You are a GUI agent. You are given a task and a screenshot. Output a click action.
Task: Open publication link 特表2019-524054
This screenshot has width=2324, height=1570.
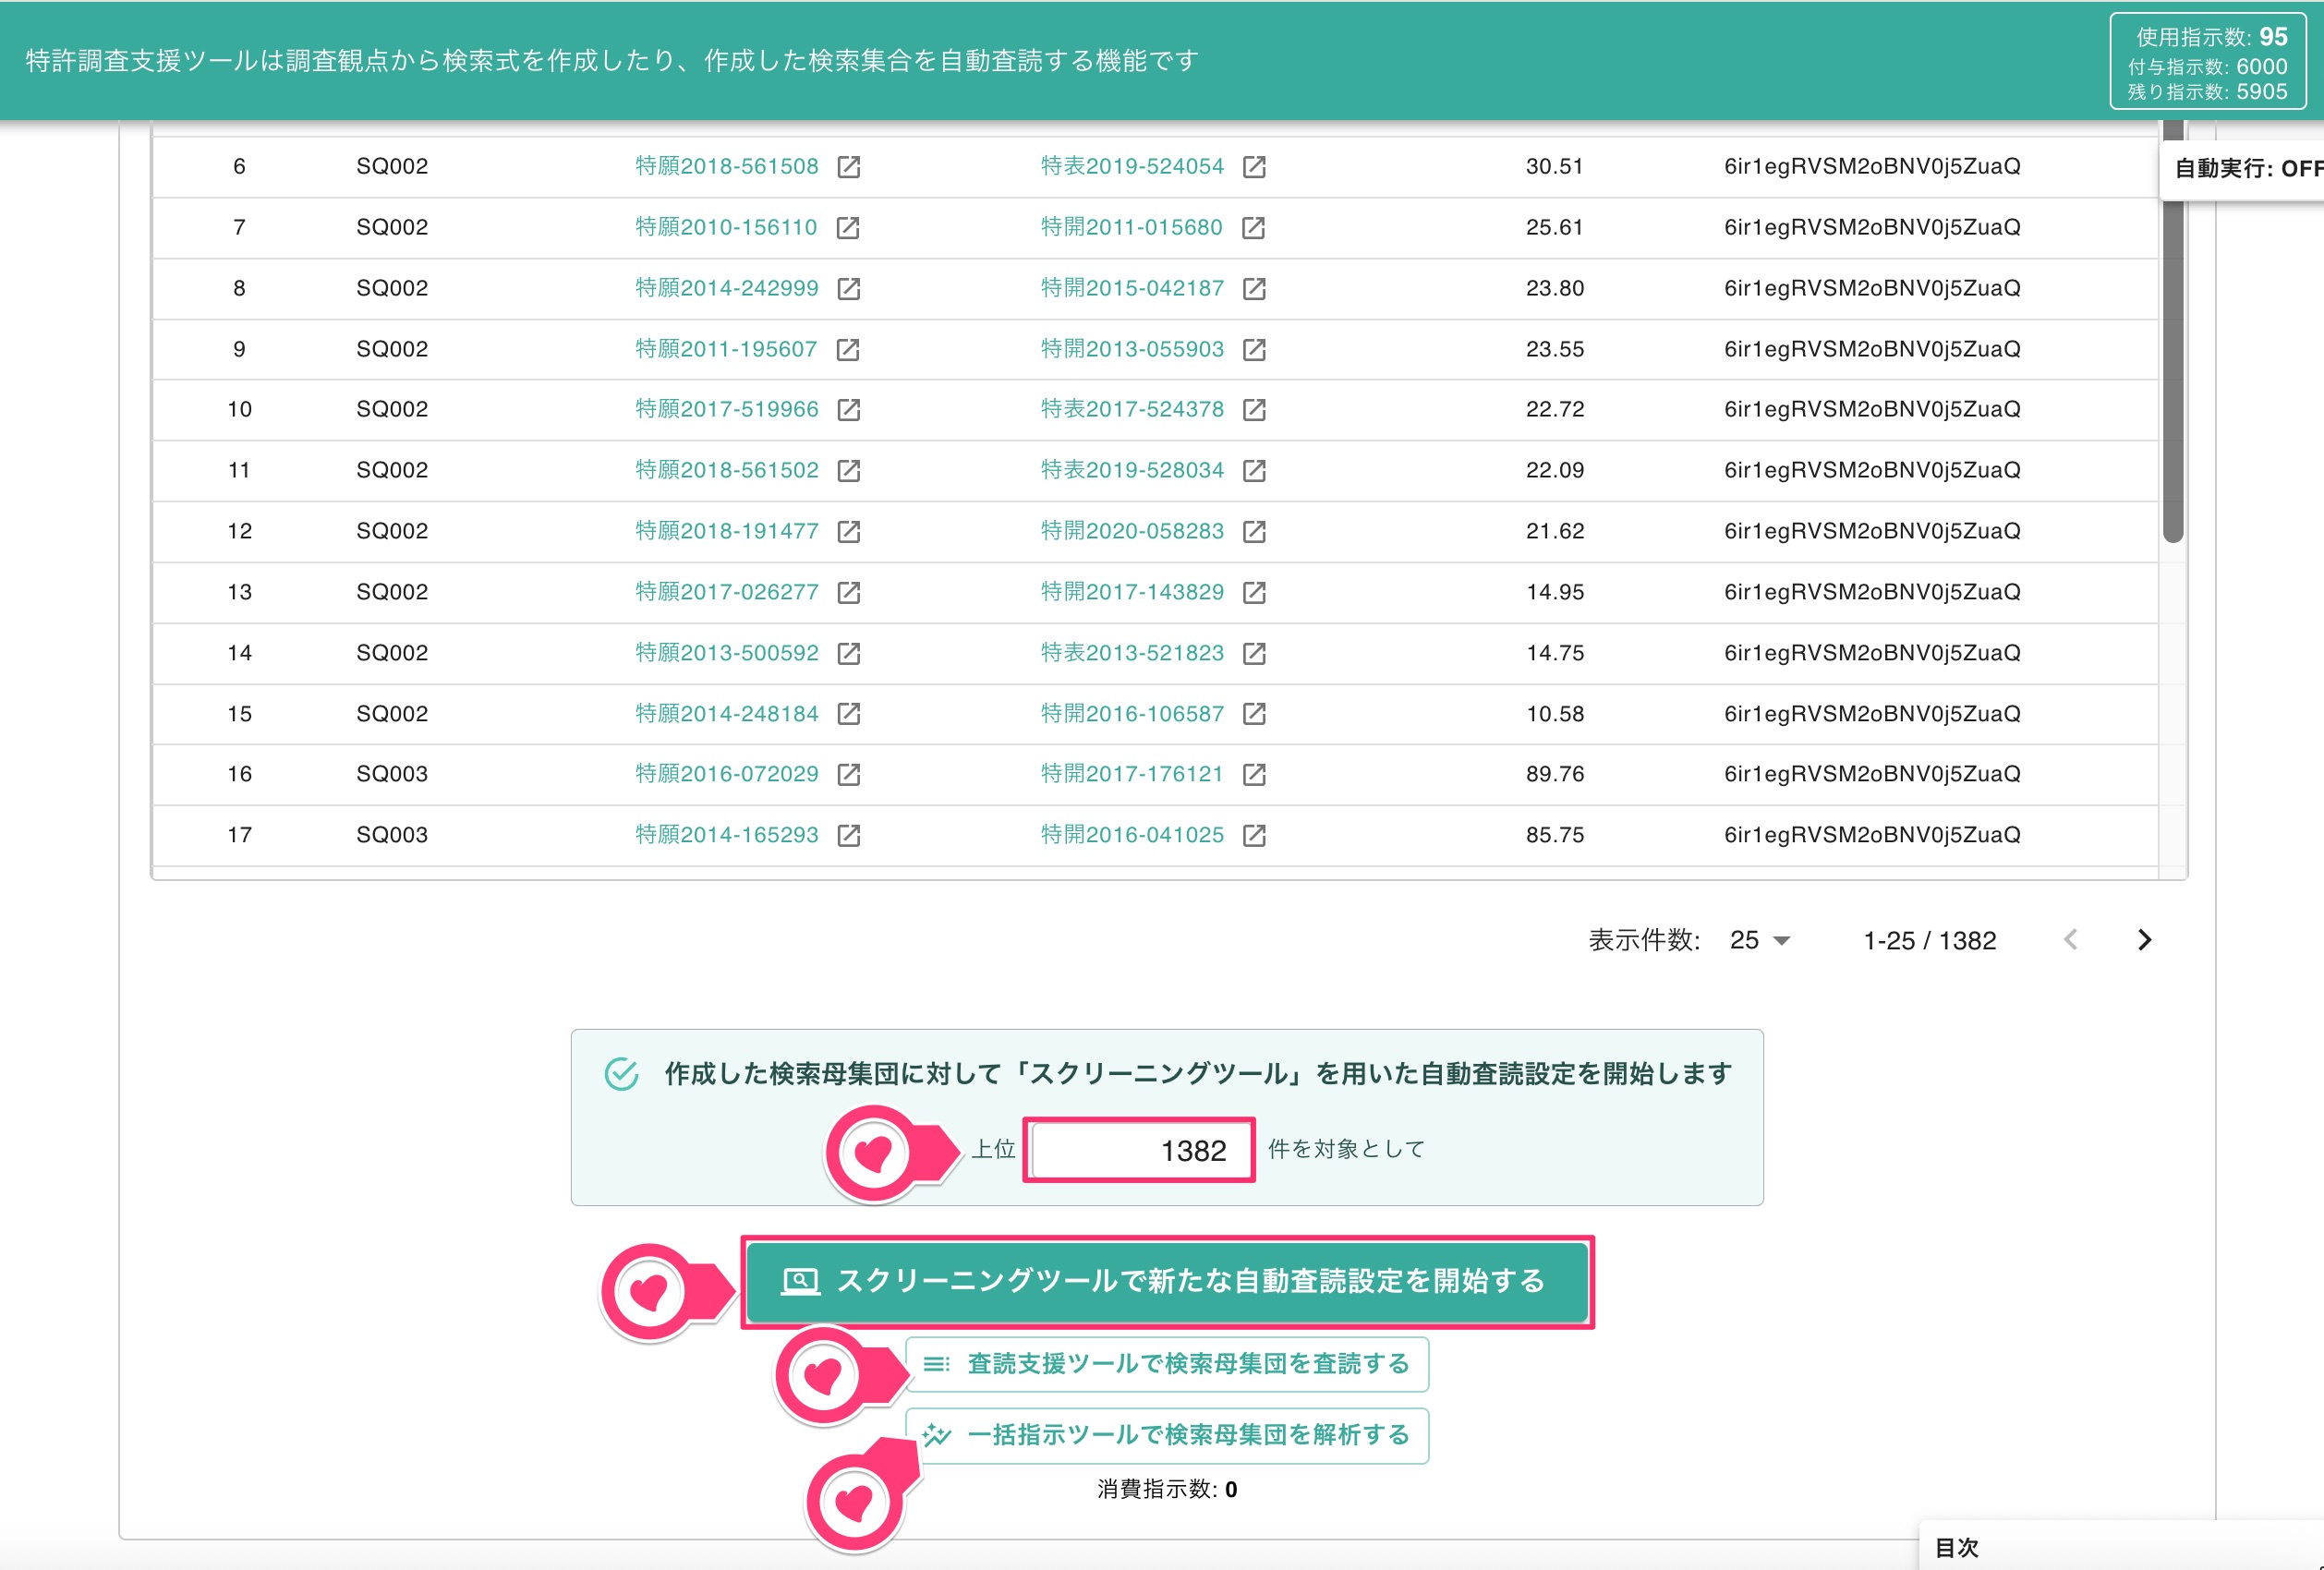point(1132,167)
